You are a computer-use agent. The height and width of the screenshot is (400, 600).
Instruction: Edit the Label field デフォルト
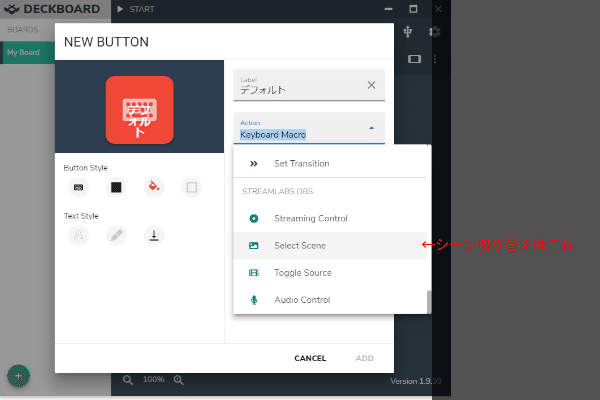coord(309,85)
